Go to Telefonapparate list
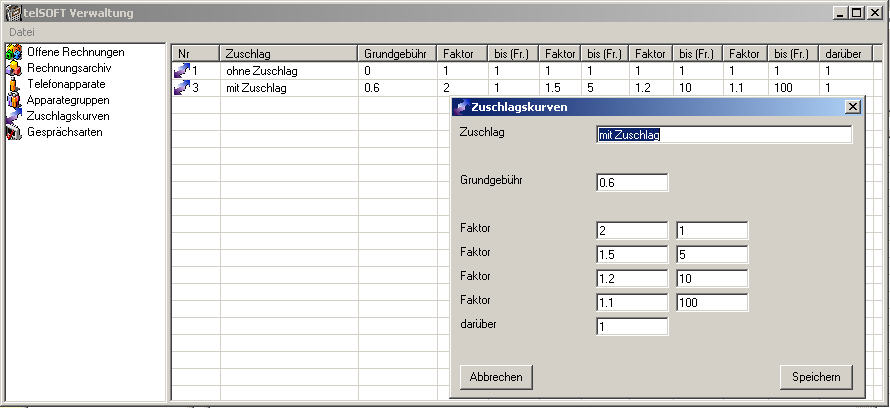The width and height of the screenshot is (890, 408). tap(66, 84)
